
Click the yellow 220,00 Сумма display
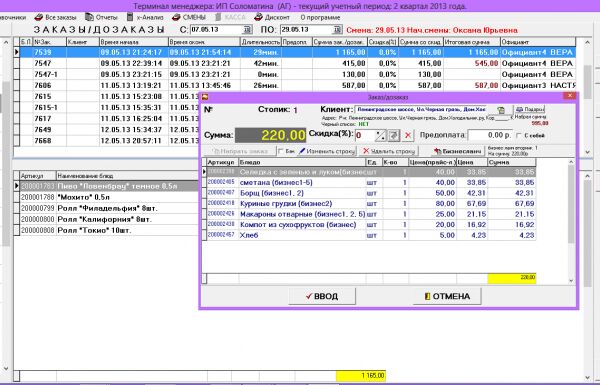pyautogui.click(x=271, y=135)
